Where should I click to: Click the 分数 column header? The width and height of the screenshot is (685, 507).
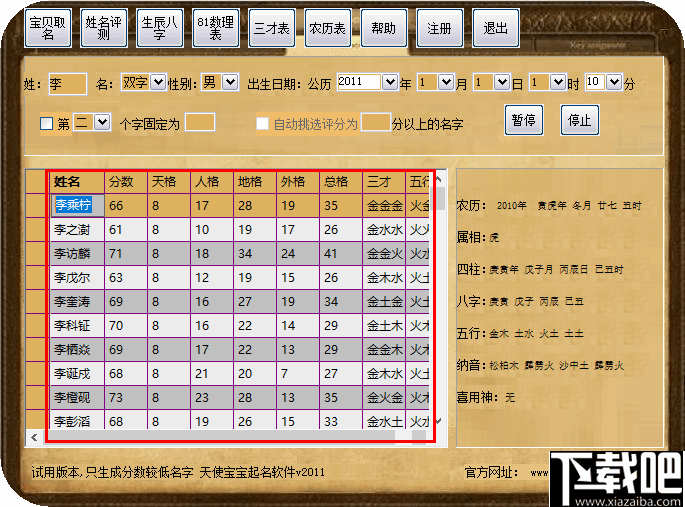click(126, 182)
